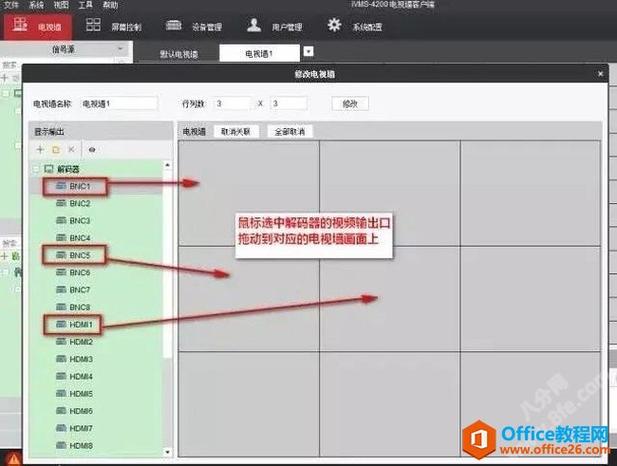
Task: Click the port icon beside HDMI2
Action: coord(61,341)
